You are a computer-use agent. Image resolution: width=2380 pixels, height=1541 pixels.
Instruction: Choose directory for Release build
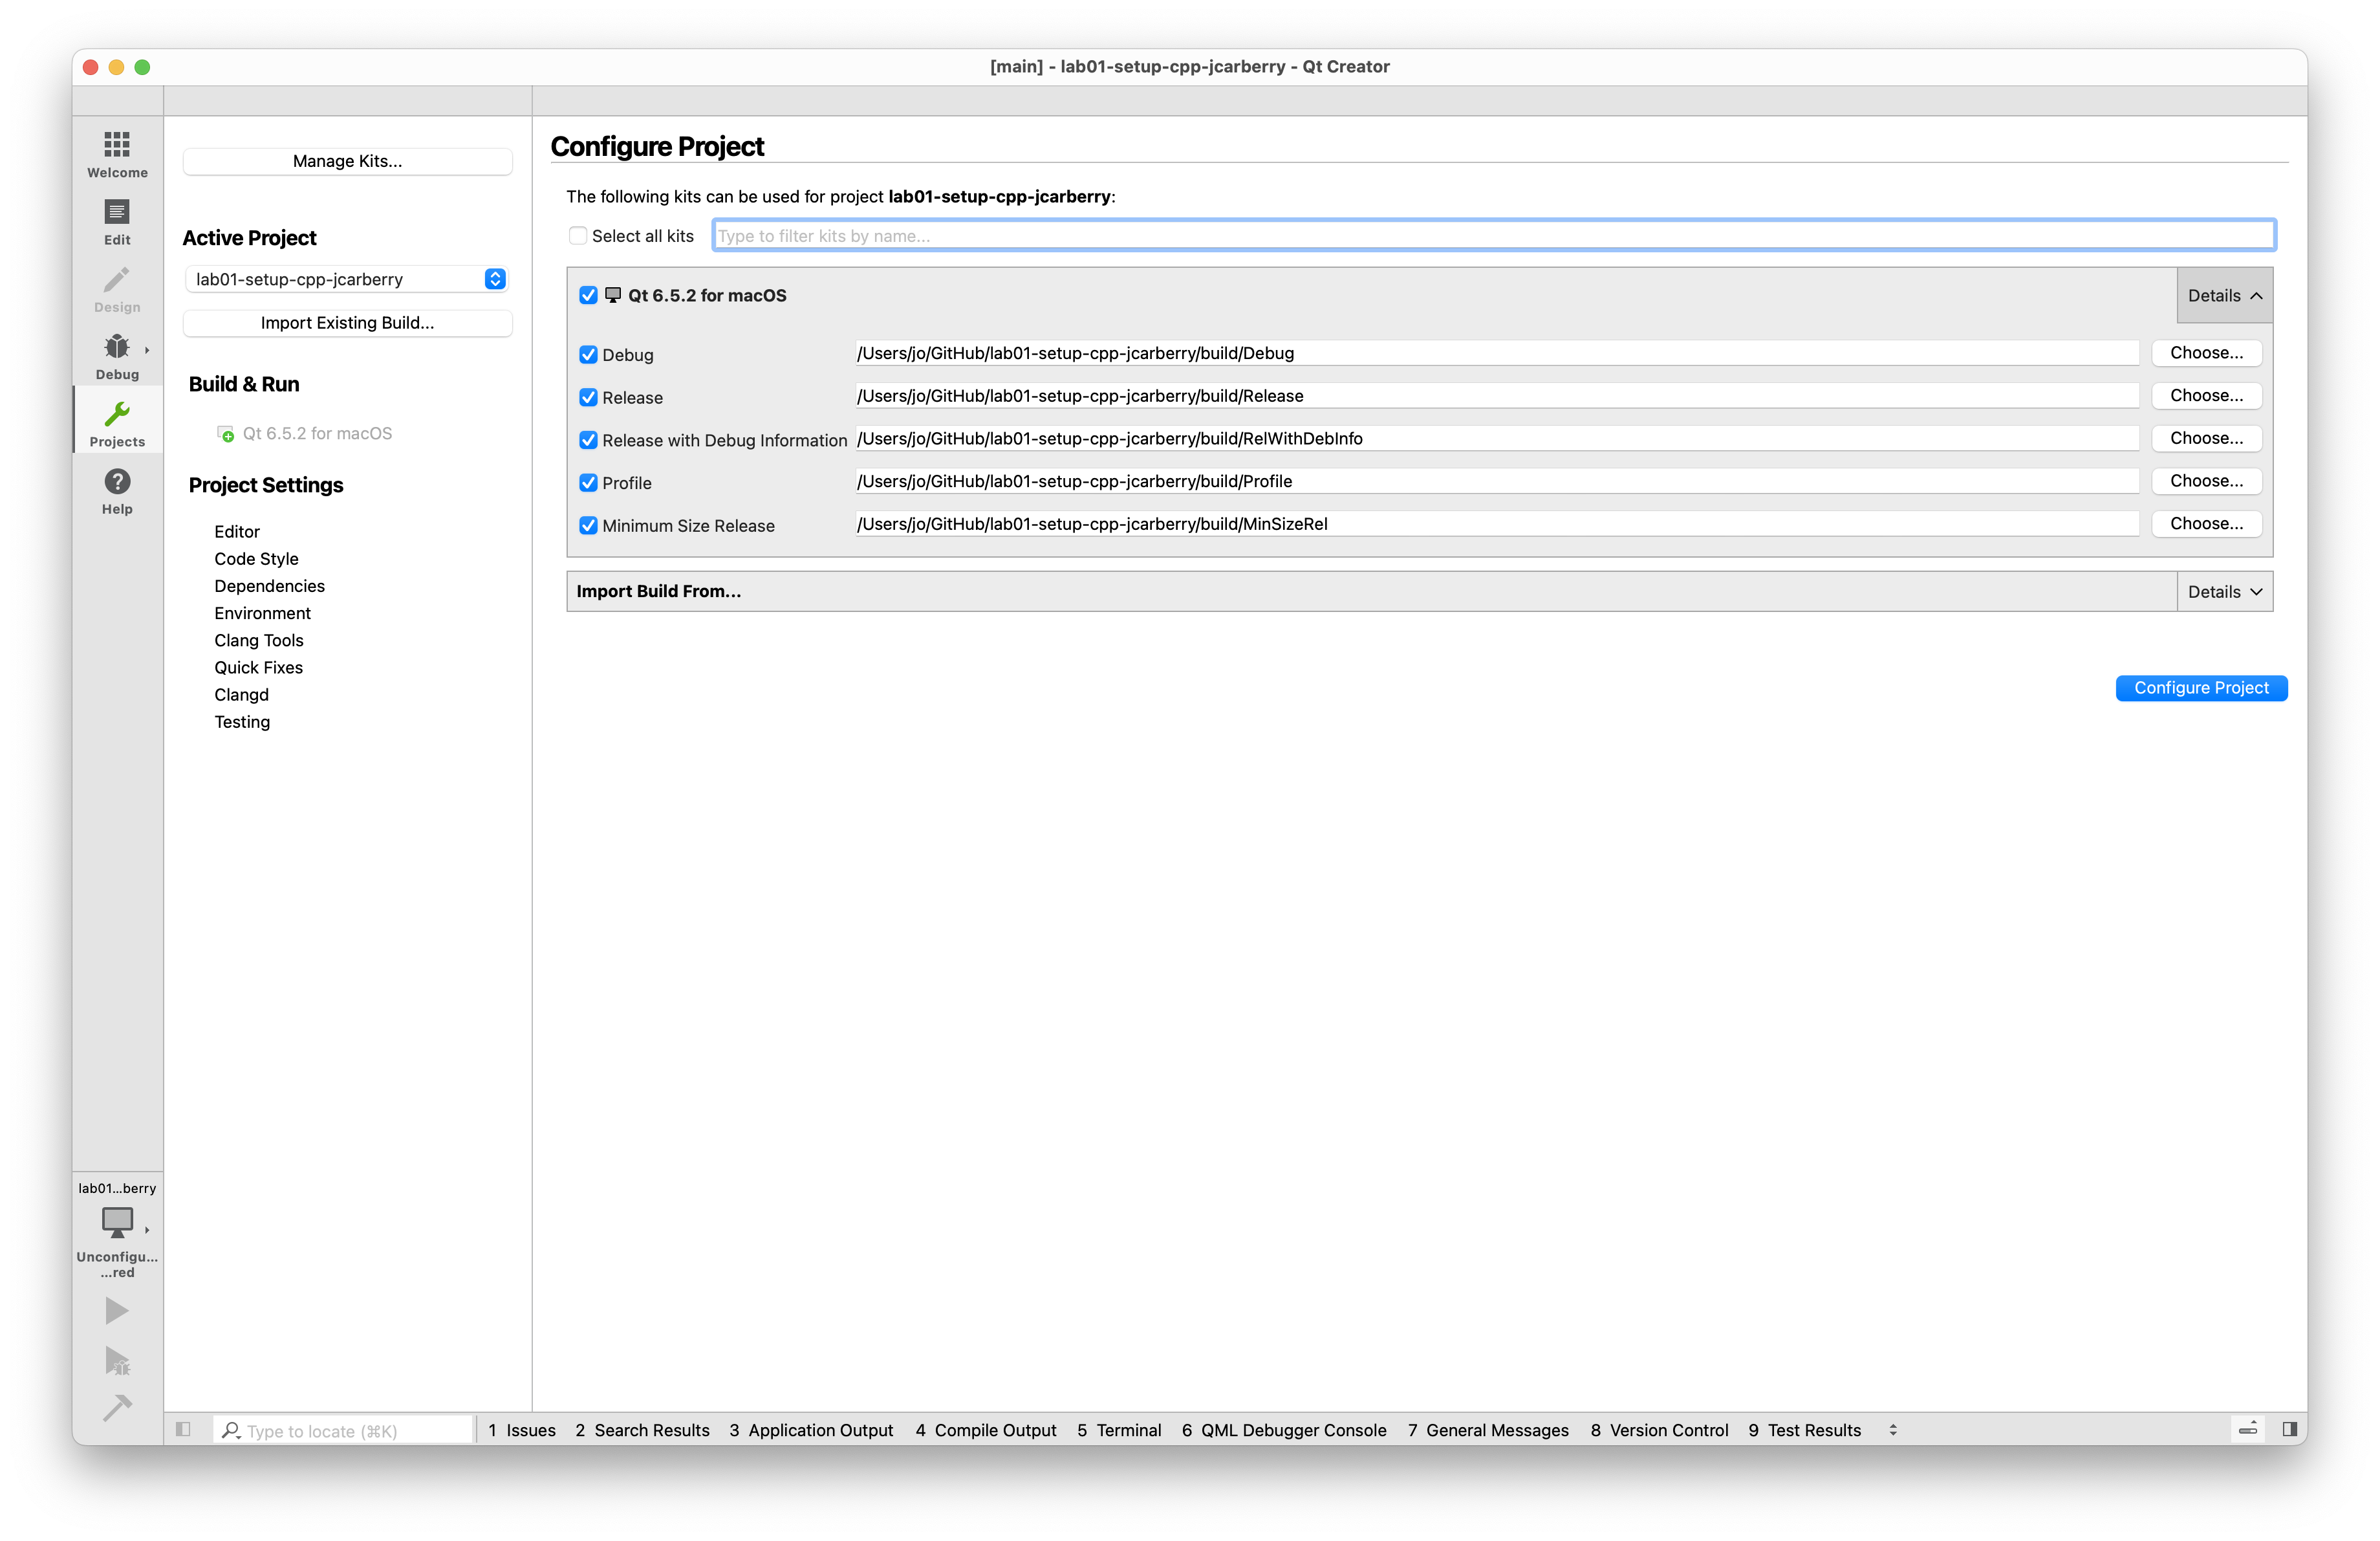tap(2206, 395)
